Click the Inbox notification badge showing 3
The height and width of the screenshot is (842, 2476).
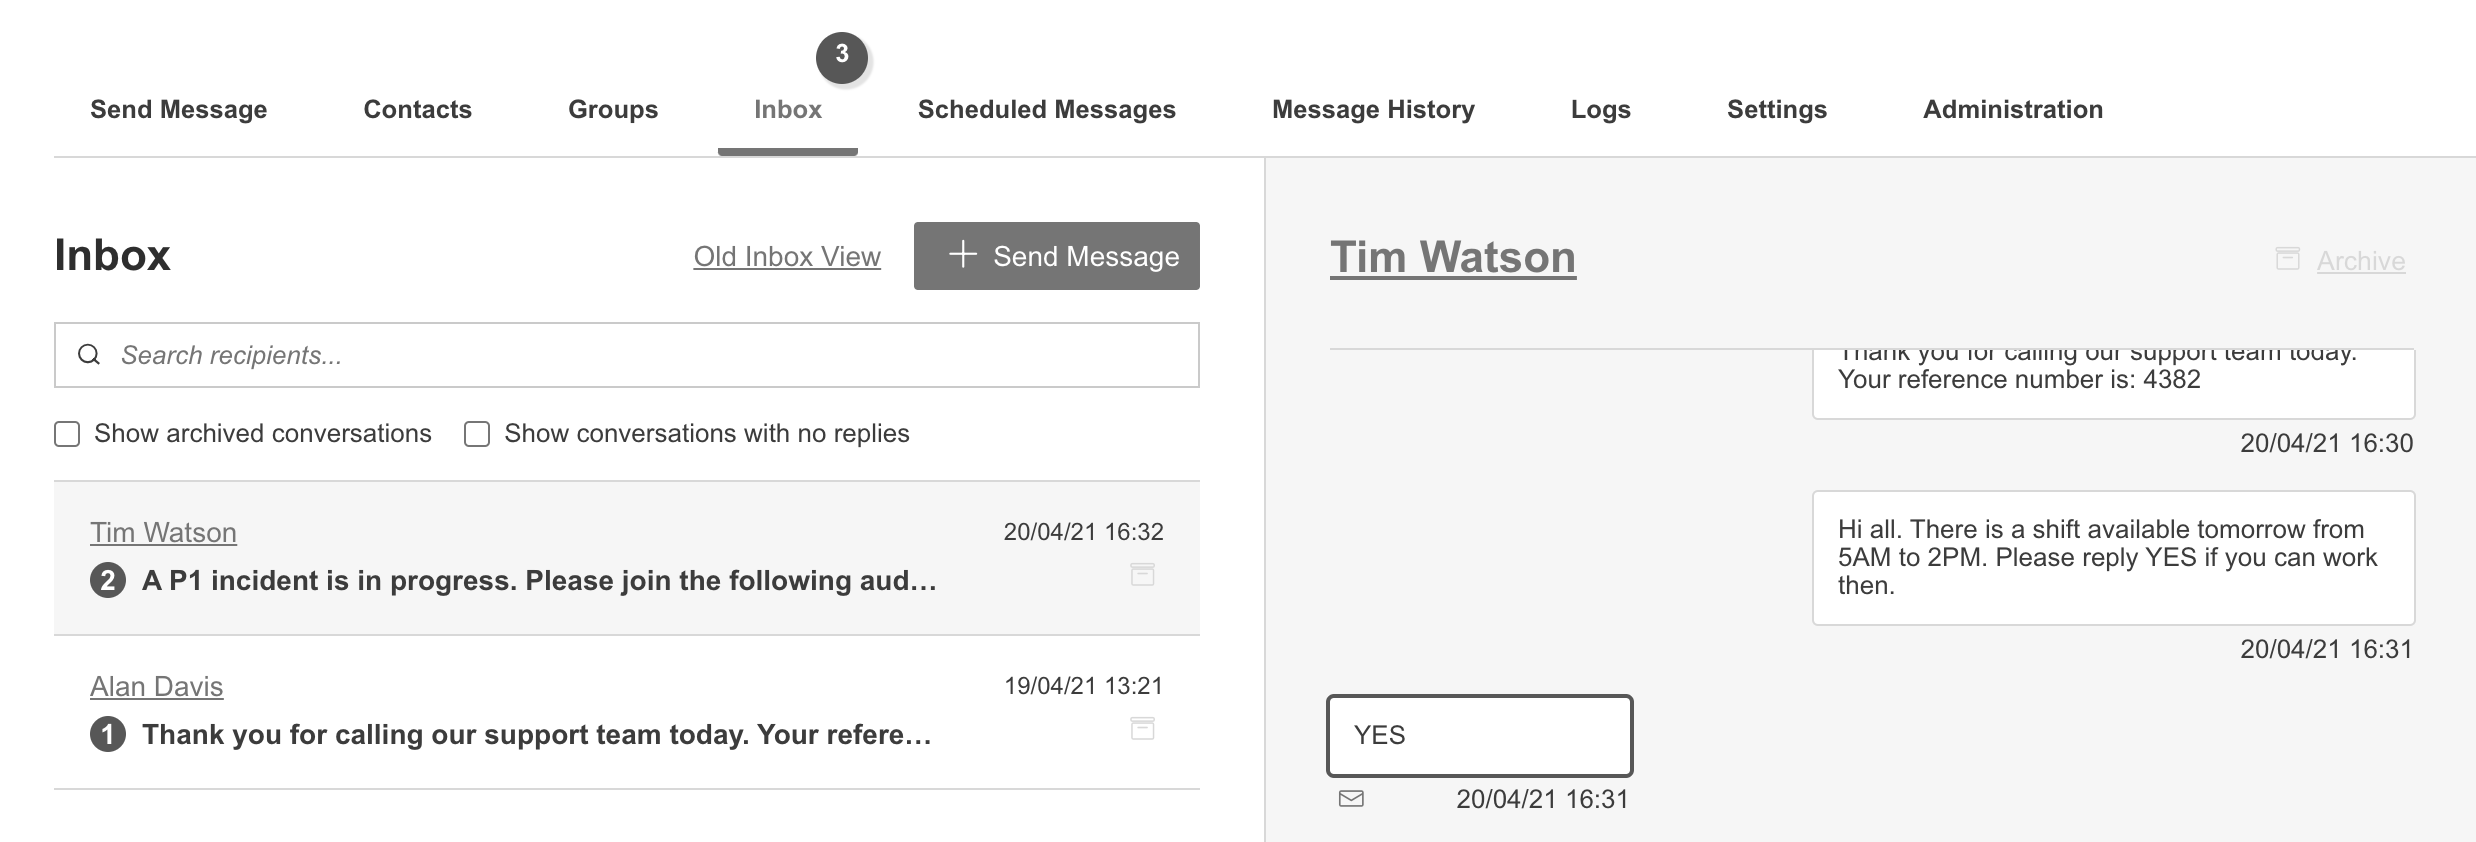tap(841, 56)
